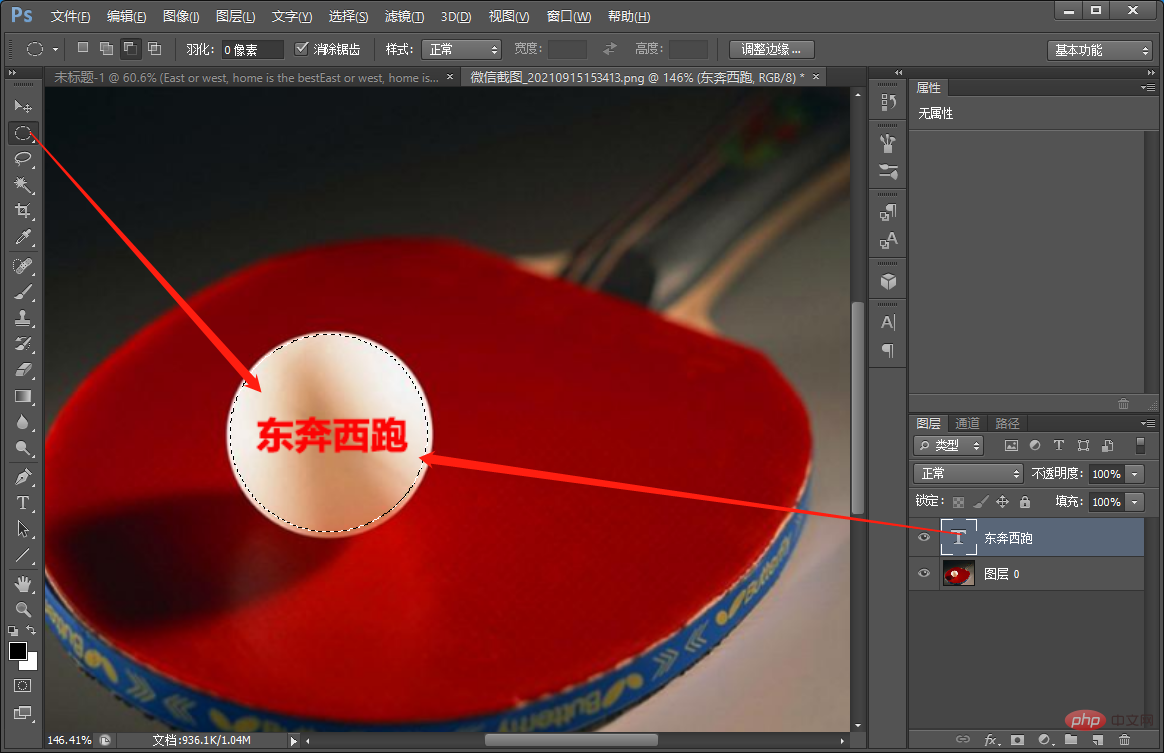The height and width of the screenshot is (753, 1164).
Task: Choose New selection mode
Action: point(83,48)
